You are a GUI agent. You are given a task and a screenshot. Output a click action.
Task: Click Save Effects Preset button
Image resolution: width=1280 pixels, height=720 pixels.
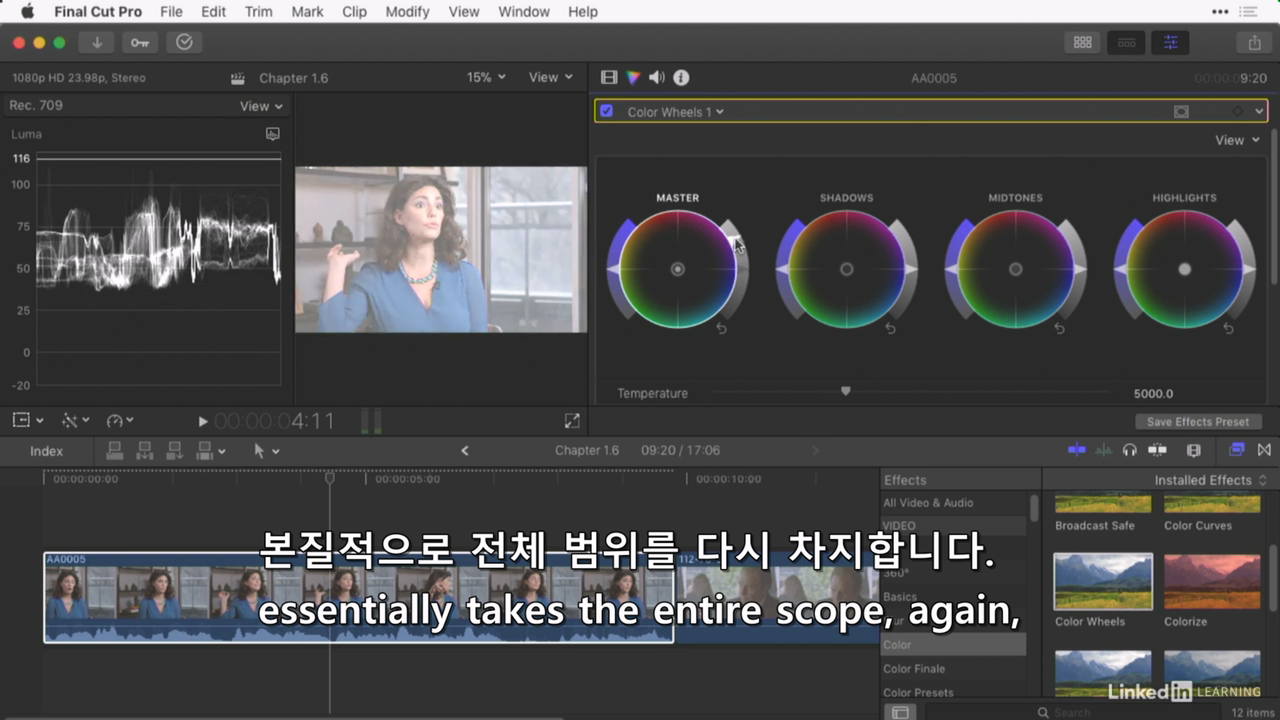point(1198,422)
